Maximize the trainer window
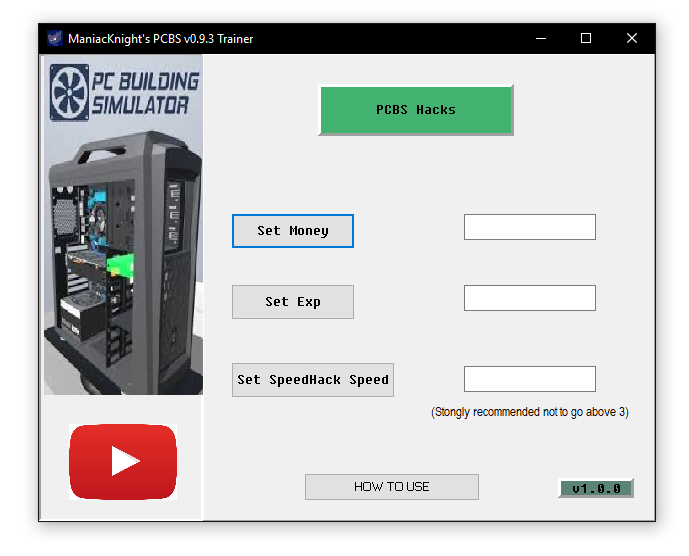The height and width of the screenshot is (556, 689). tap(586, 39)
